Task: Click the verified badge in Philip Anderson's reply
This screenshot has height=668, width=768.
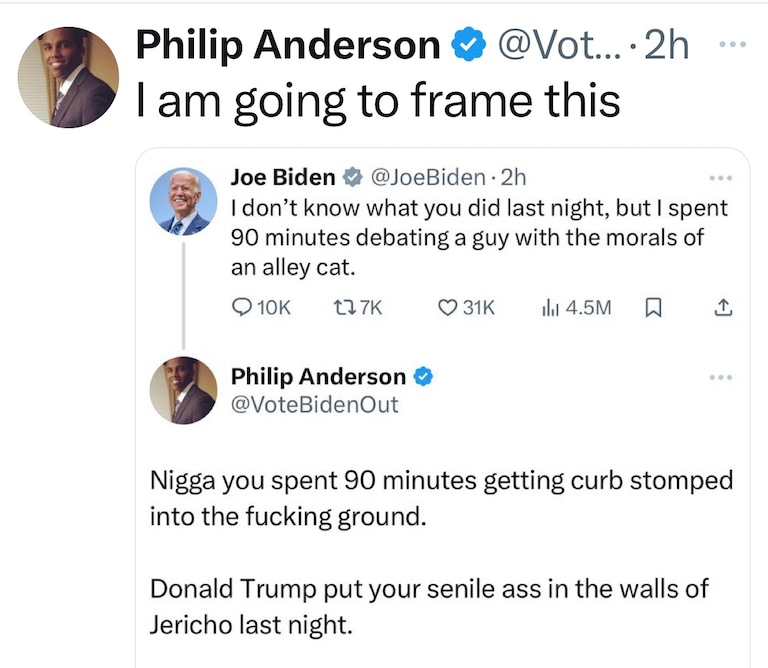Action: click(424, 377)
